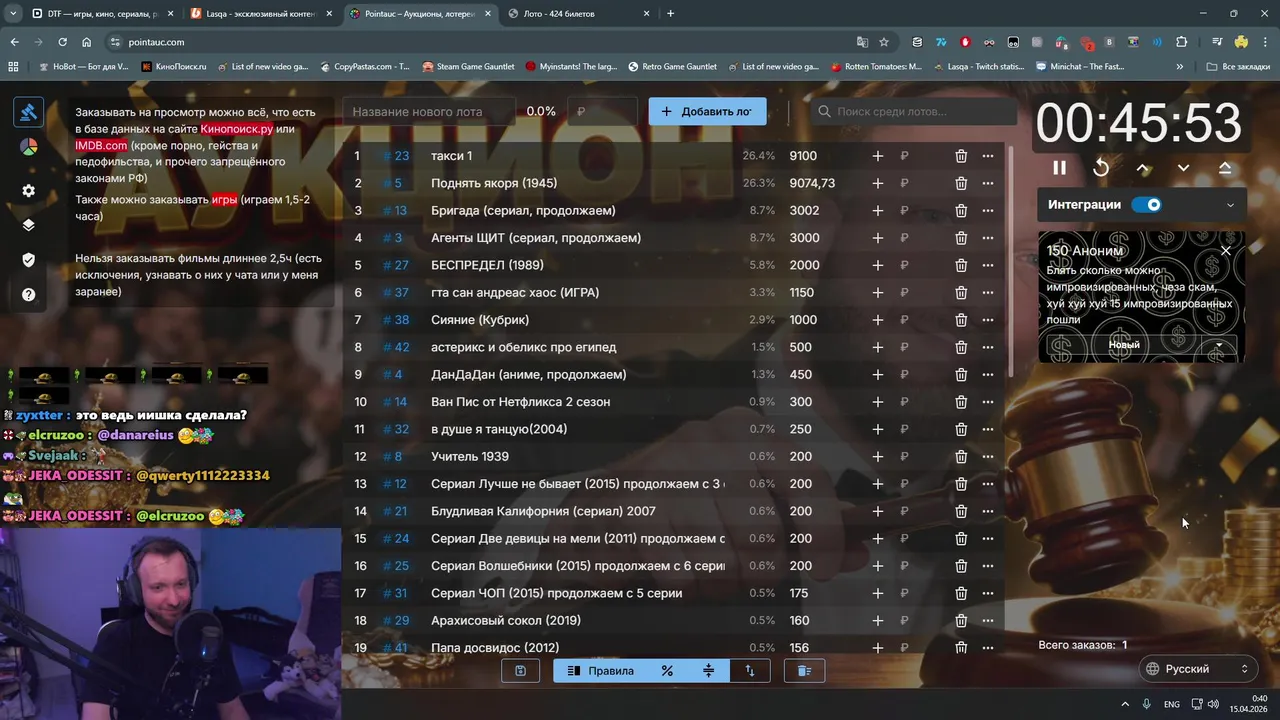Open the tab search dropdown

tap(13, 14)
